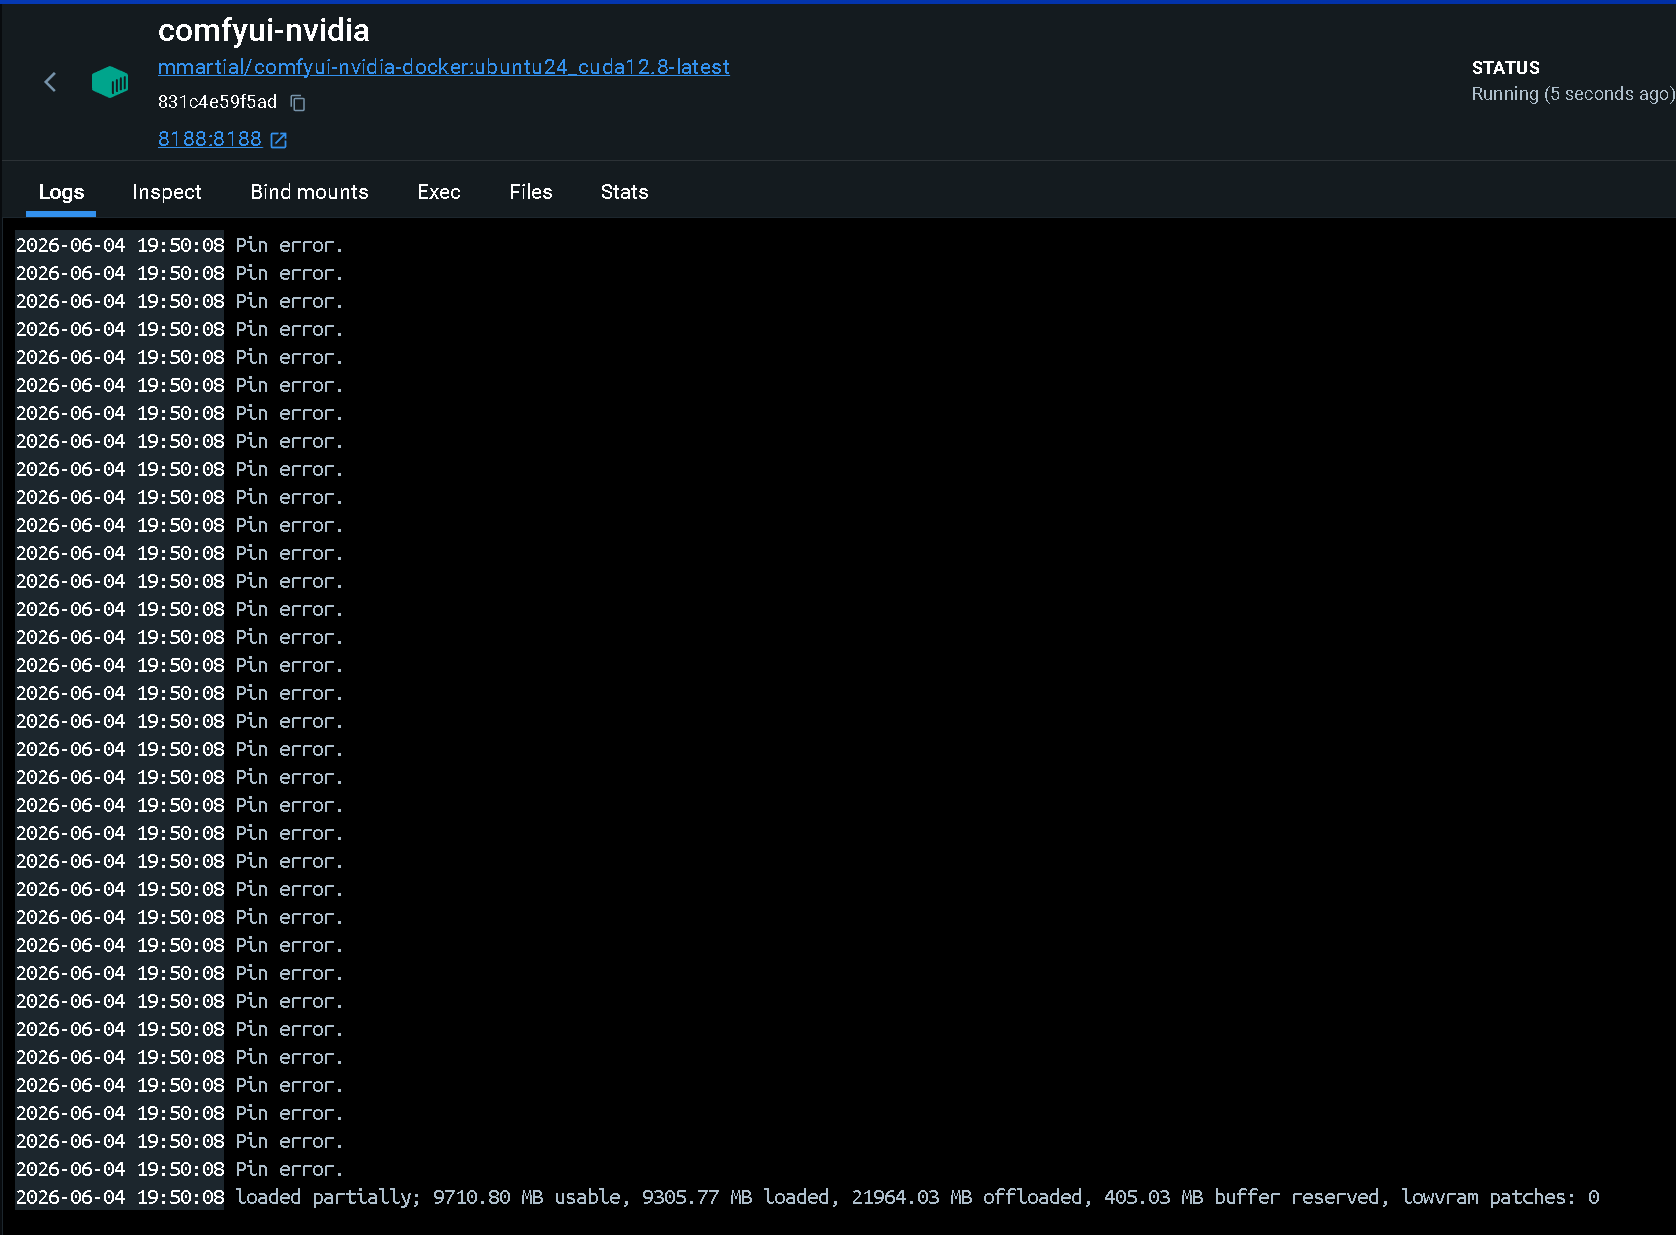The width and height of the screenshot is (1676, 1235).
Task: Click the STATUS label
Action: [1506, 68]
